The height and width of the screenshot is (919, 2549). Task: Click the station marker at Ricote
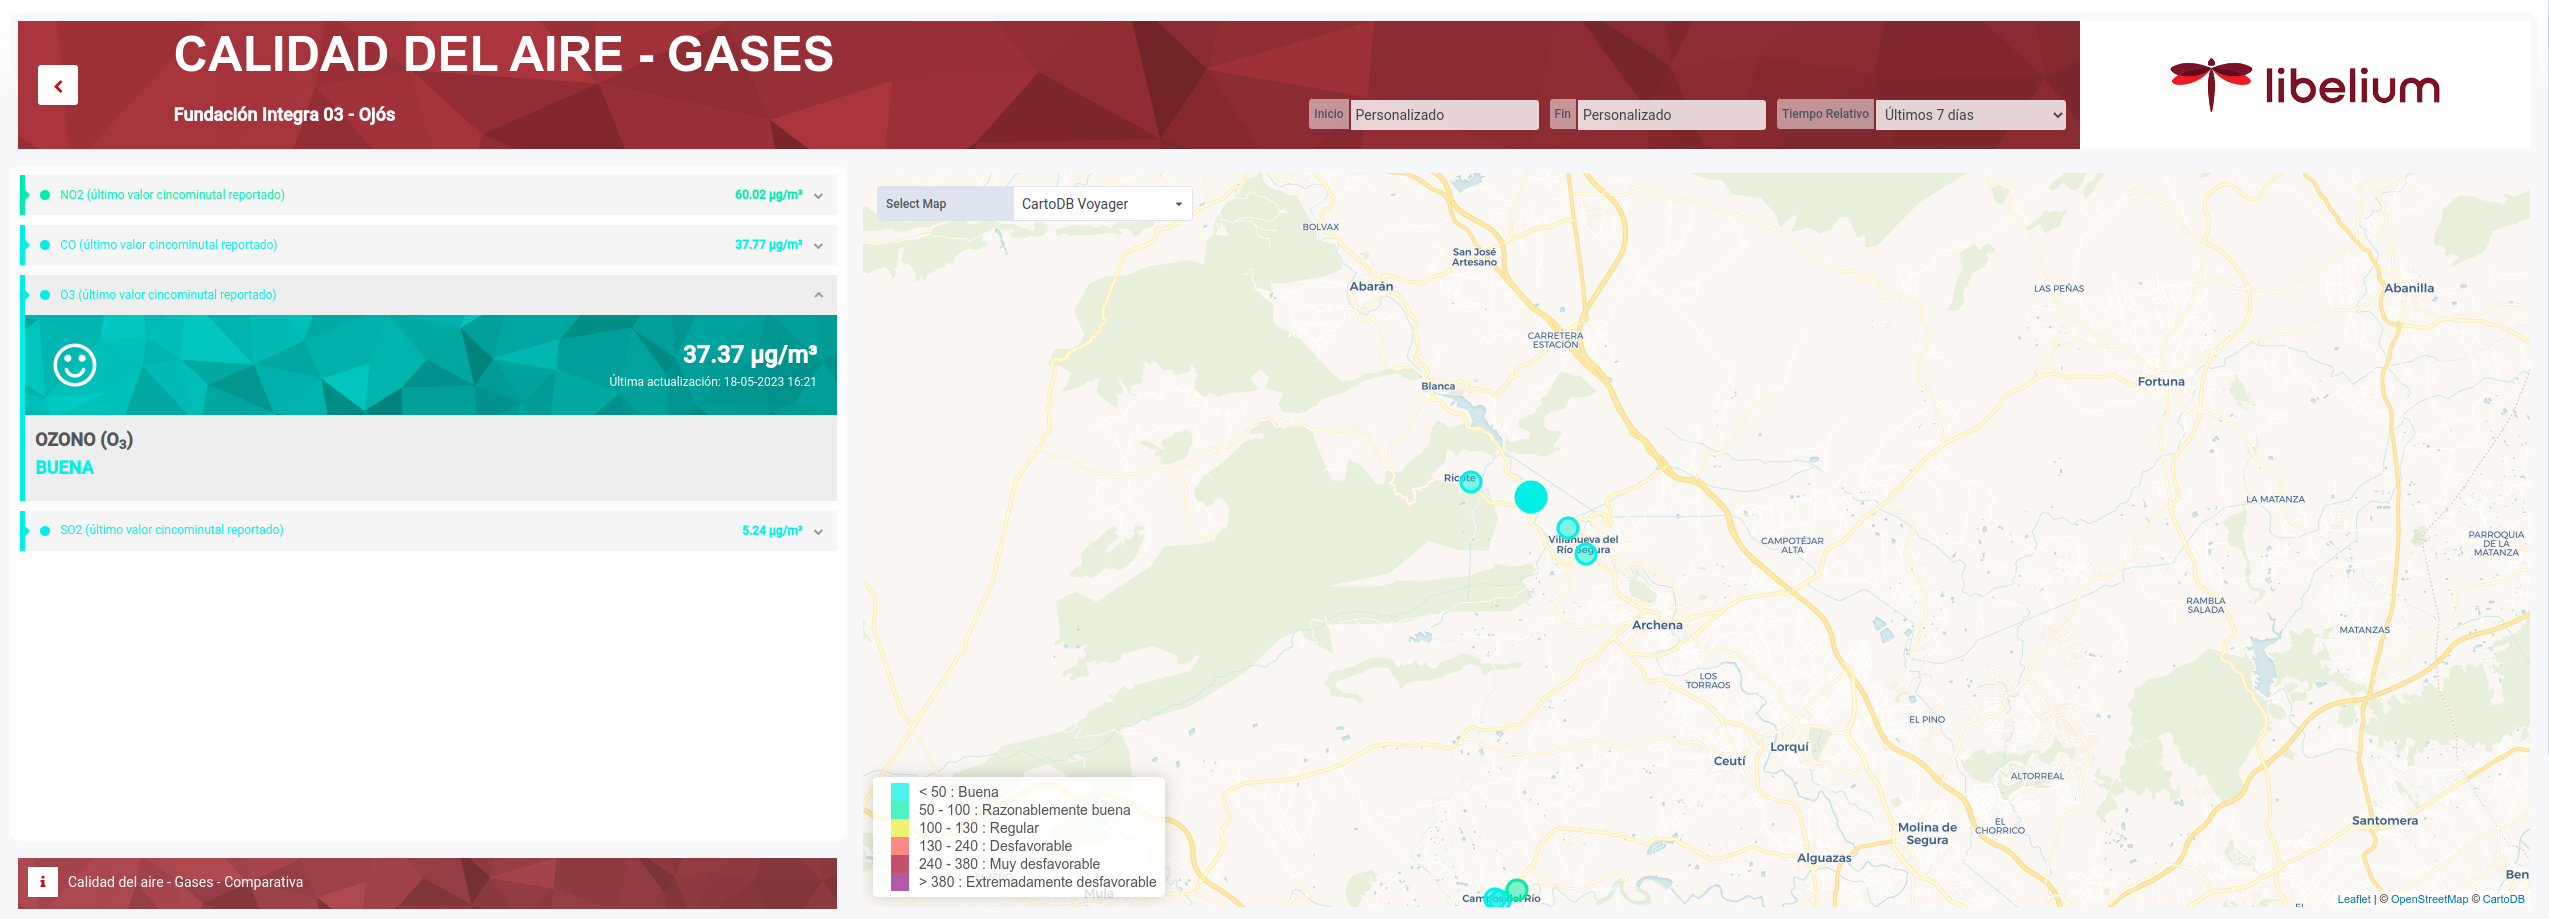click(1470, 481)
